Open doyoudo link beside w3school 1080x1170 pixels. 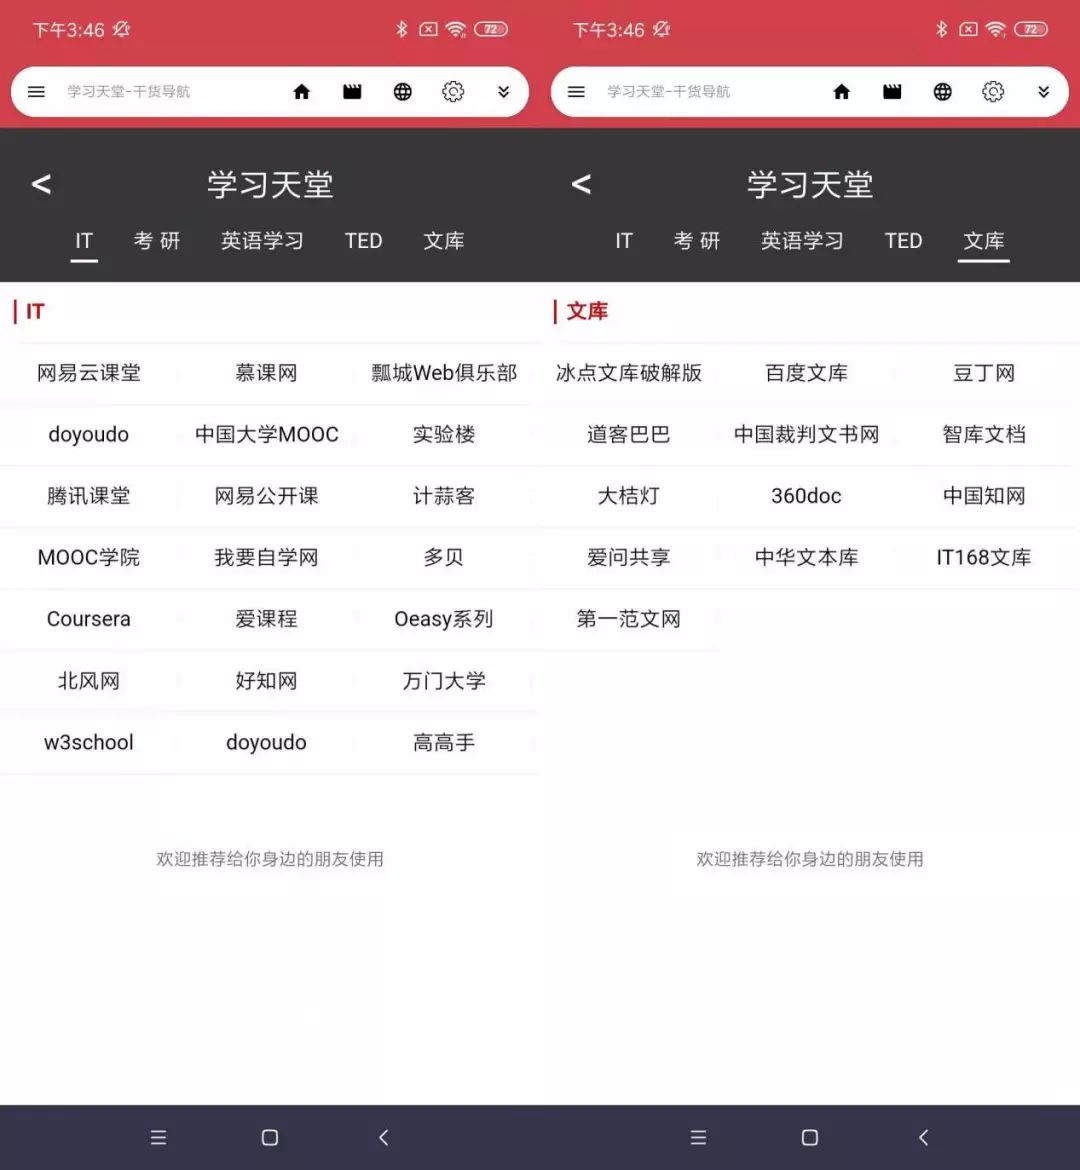tap(266, 742)
